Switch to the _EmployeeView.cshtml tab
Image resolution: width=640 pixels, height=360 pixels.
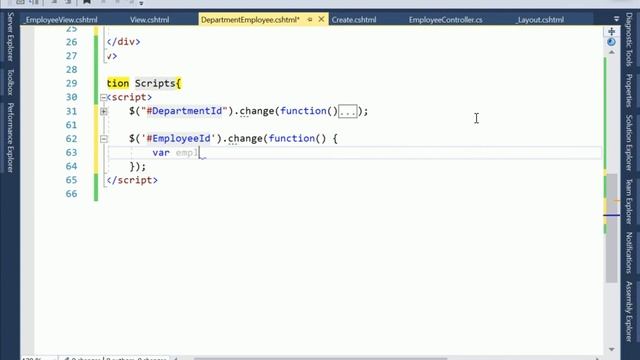click(x=61, y=20)
